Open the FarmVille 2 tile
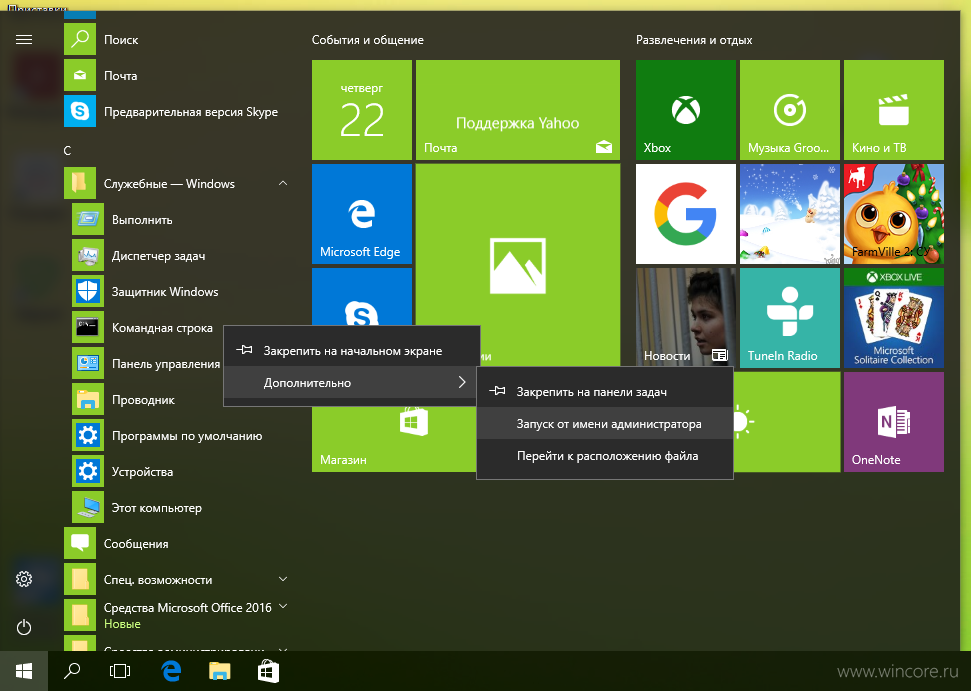This screenshot has width=971, height=691. (x=894, y=214)
